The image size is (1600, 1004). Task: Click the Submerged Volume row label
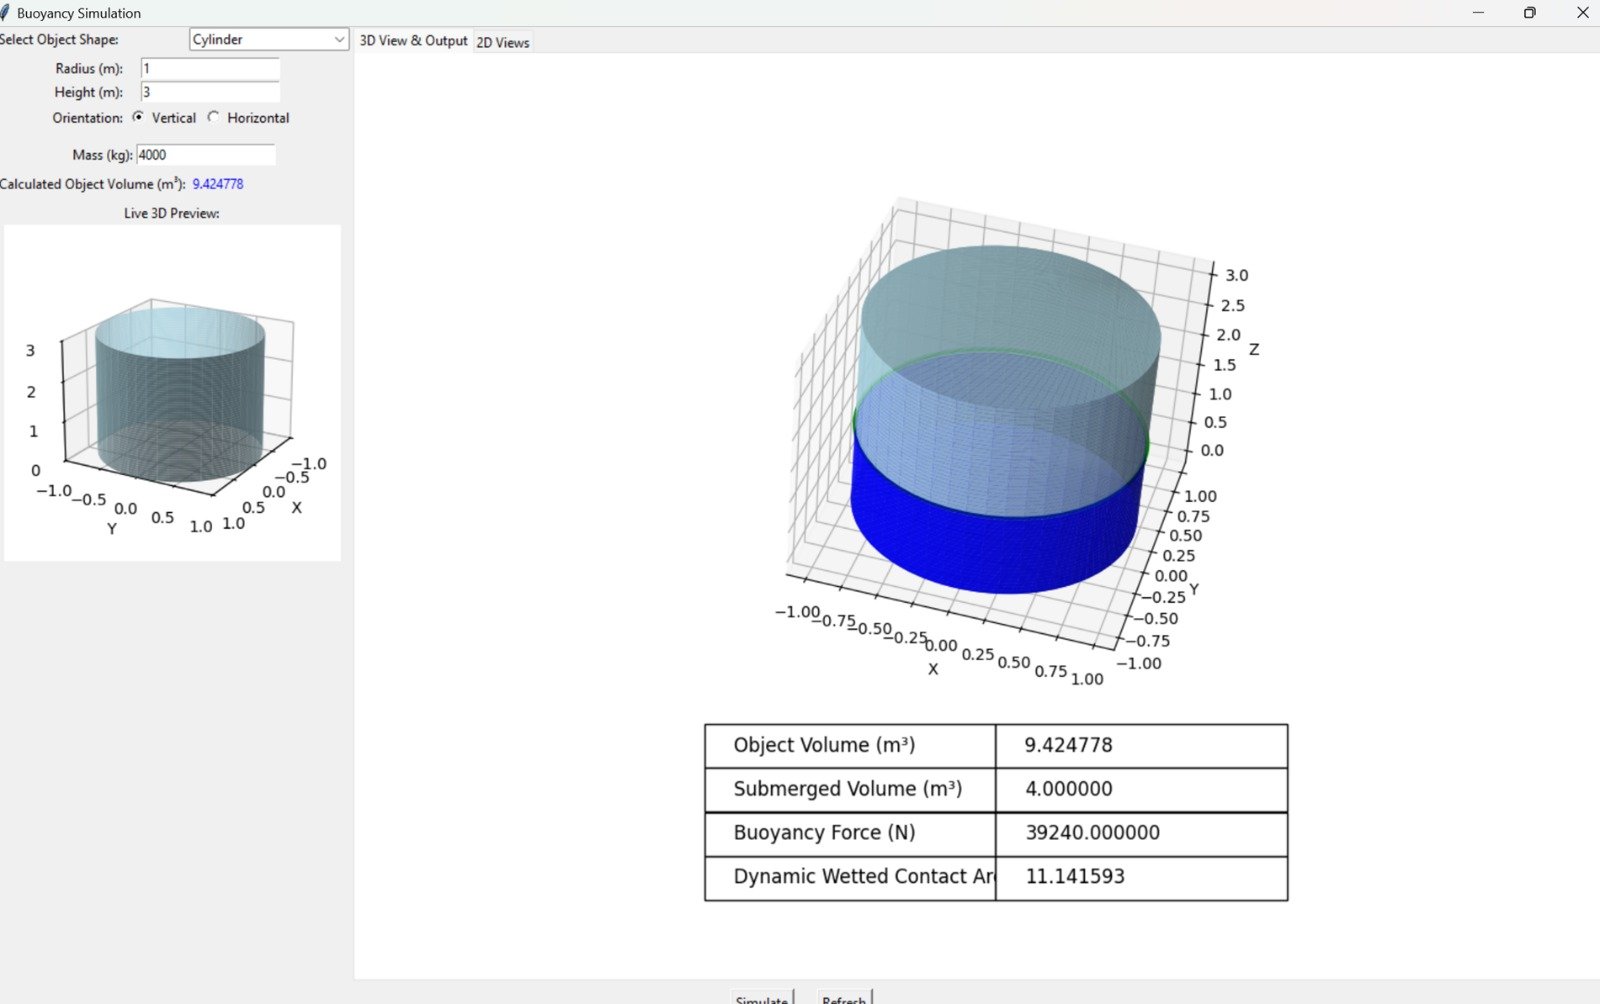point(849,790)
